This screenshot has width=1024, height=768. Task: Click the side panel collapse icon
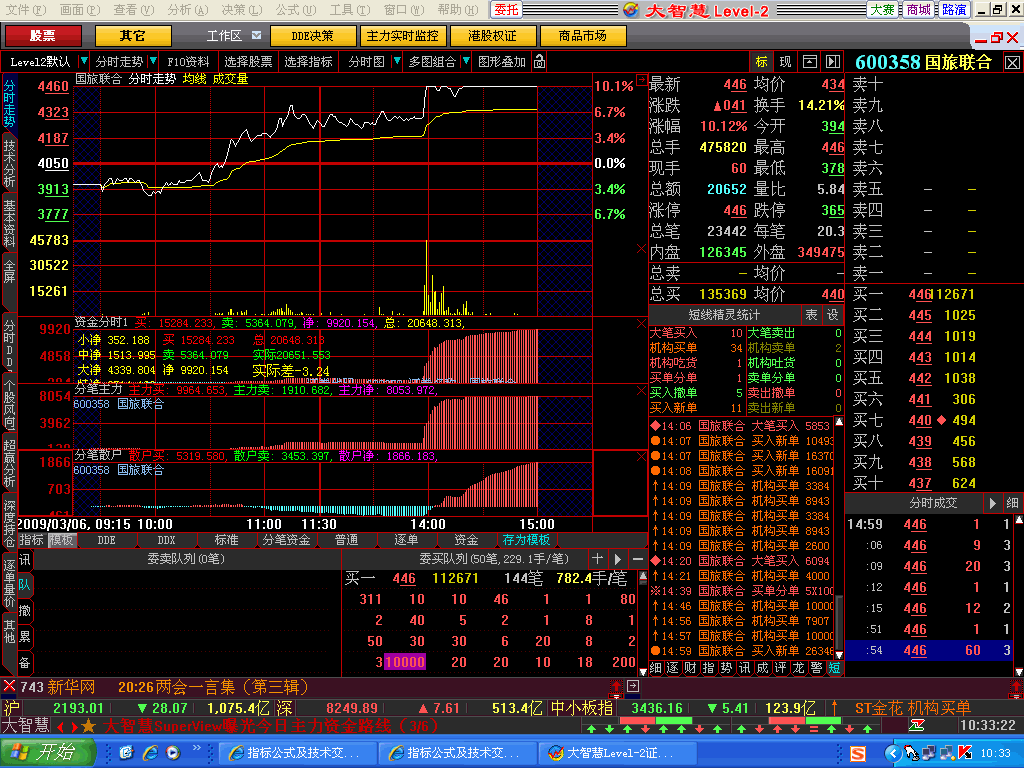pyautogui.click(x=833, y=61)
